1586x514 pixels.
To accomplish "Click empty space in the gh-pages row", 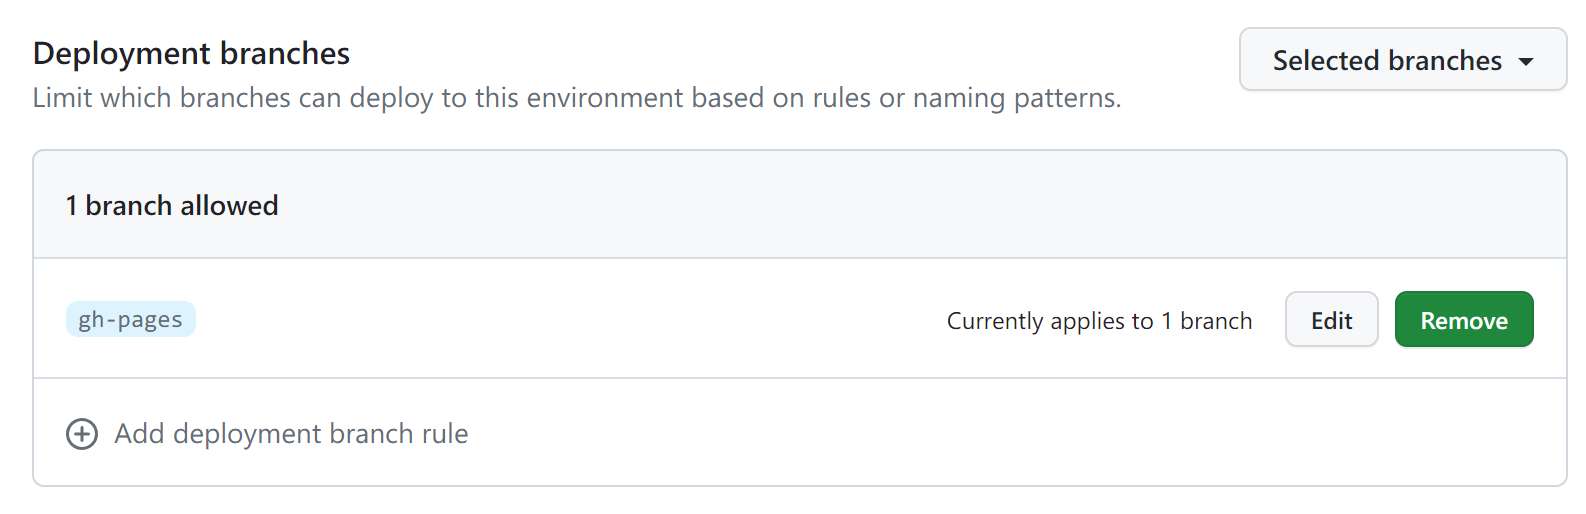I will [x=570, y=320].
